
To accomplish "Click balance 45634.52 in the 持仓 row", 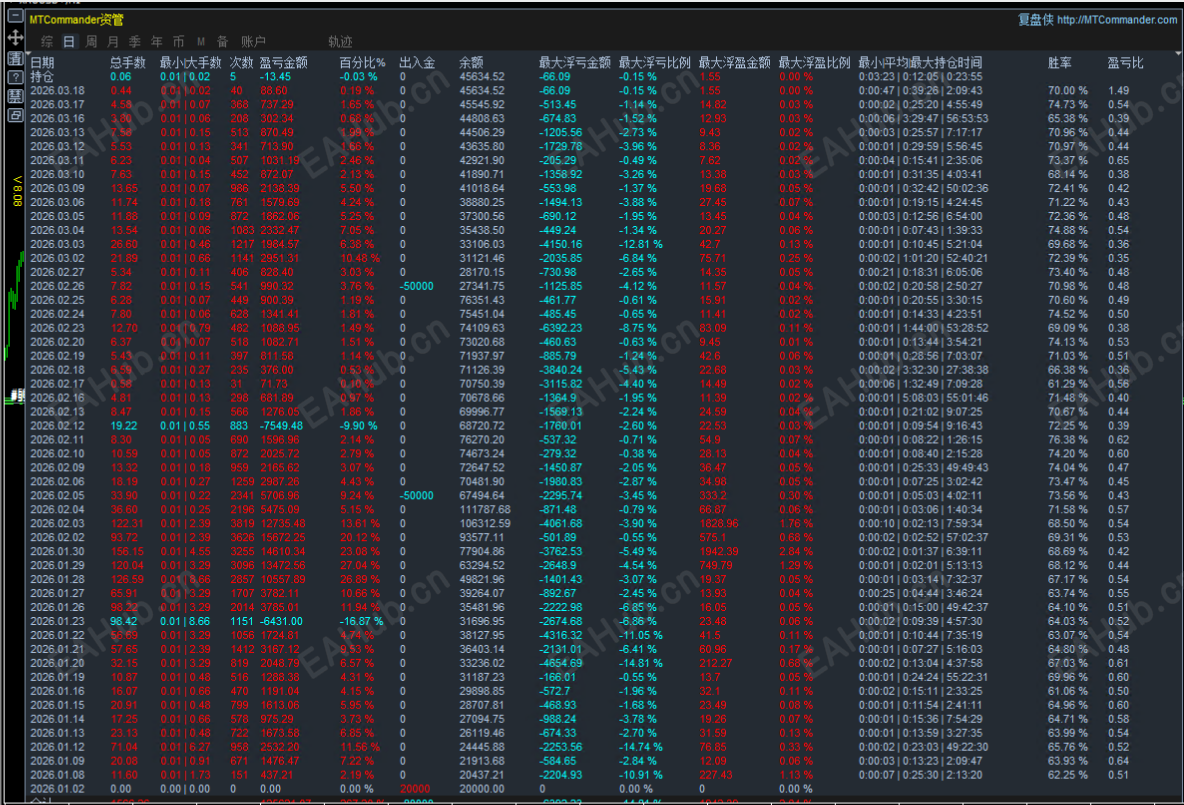I will click(482, 76).
